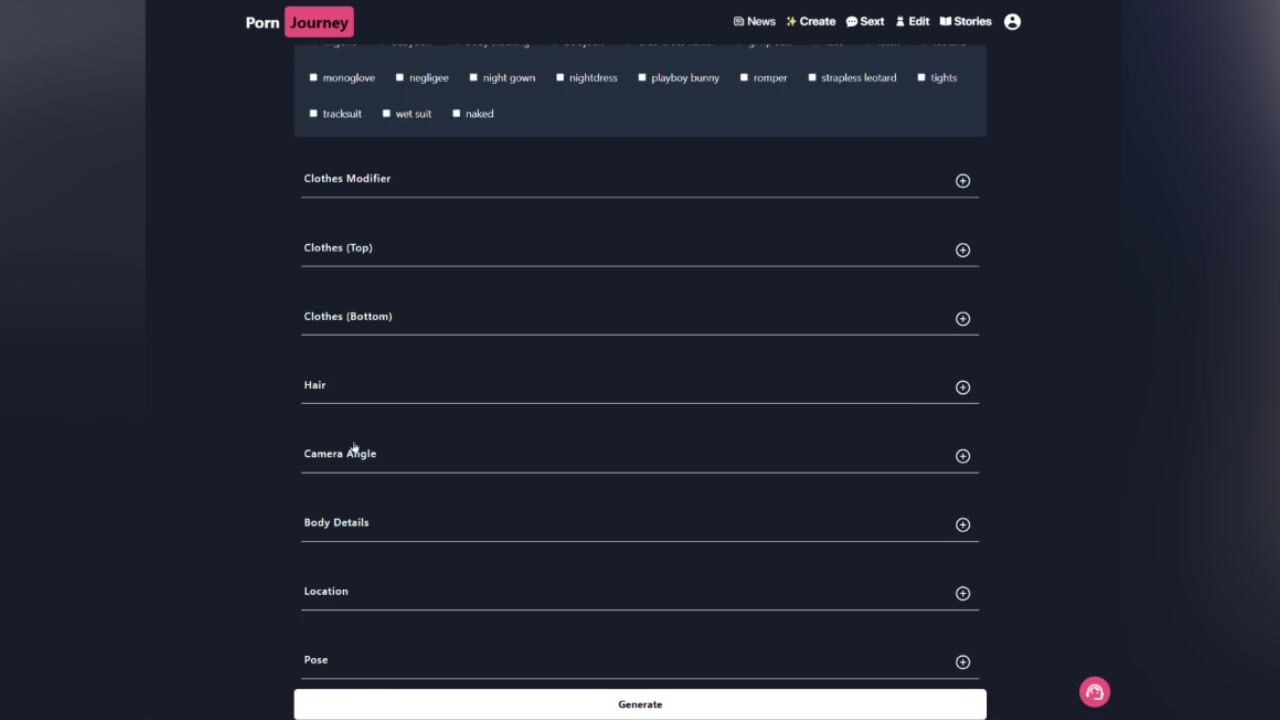The height and width of the screenshot is (720, 1280).
Task: Expand the Clothes (Top) section
Action: pyautogui.click(x=962, y=250)
